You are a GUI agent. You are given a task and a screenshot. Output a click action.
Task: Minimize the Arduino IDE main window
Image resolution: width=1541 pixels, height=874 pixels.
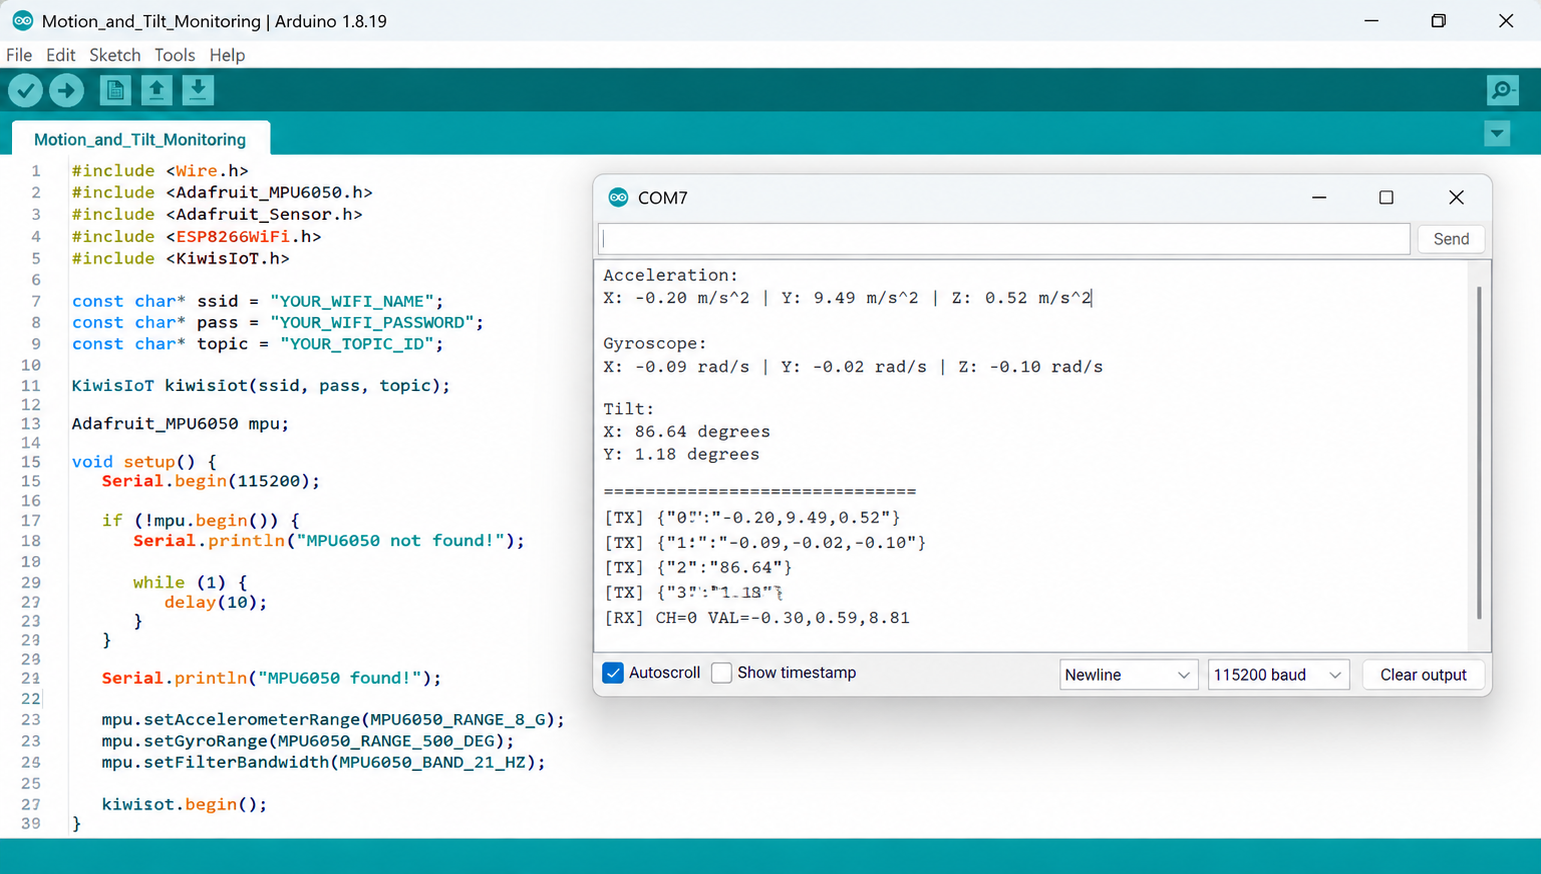1371,21
